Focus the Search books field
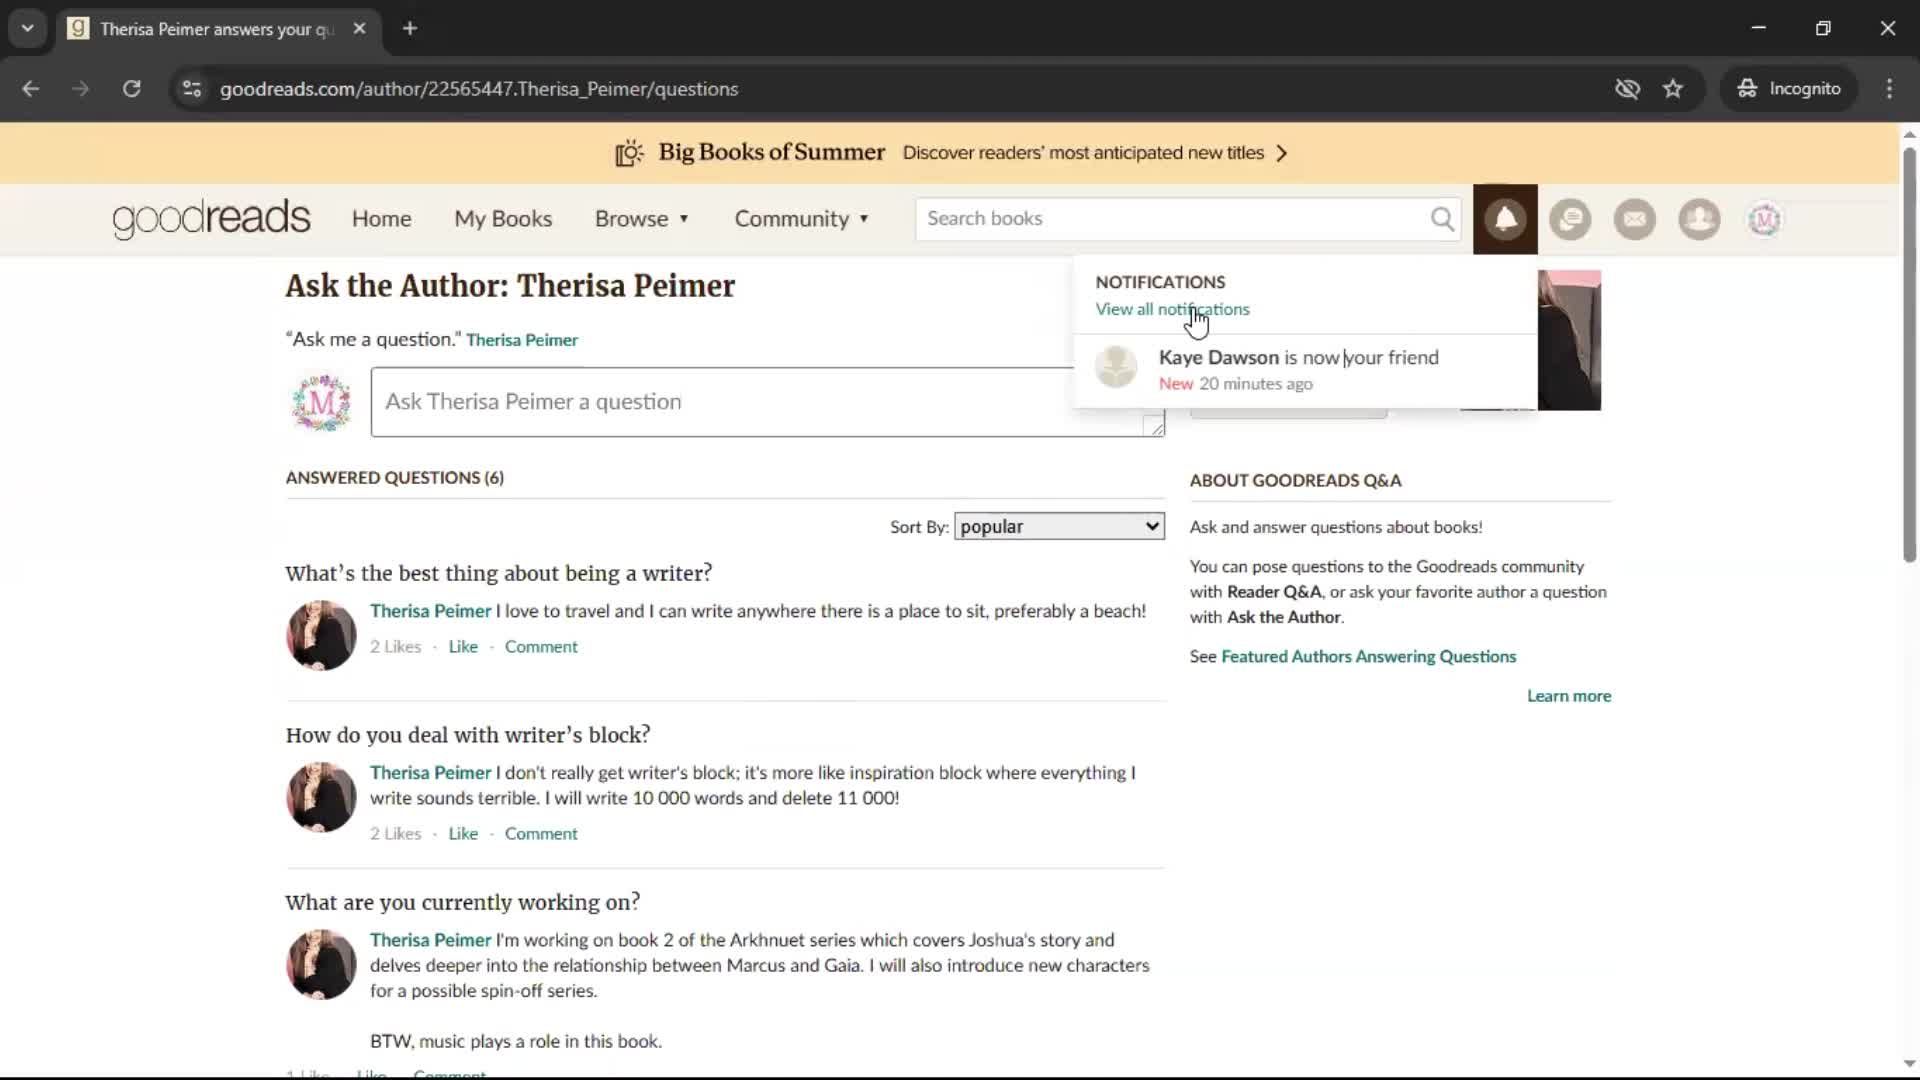 [x=1175, y=219]
